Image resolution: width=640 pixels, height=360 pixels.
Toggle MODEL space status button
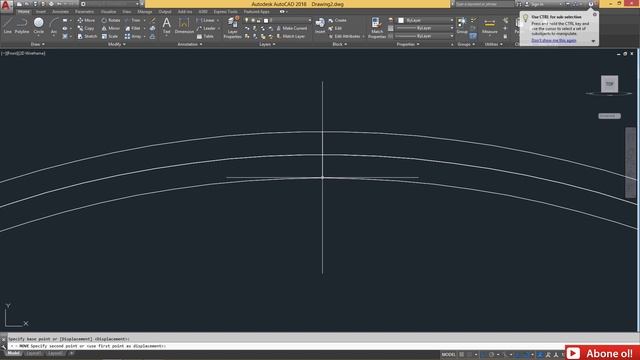[x=448, y=355]
